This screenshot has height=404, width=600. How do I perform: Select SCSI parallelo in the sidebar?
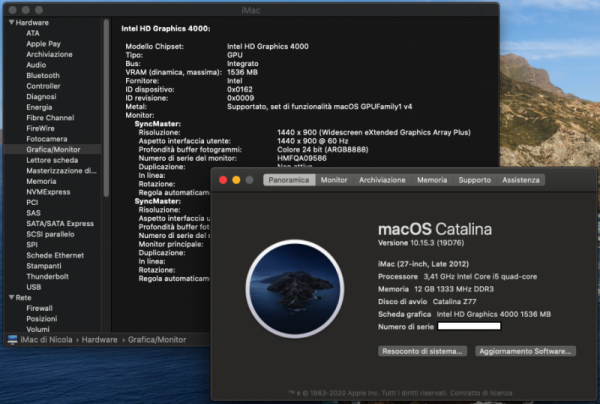click(50, 234)
